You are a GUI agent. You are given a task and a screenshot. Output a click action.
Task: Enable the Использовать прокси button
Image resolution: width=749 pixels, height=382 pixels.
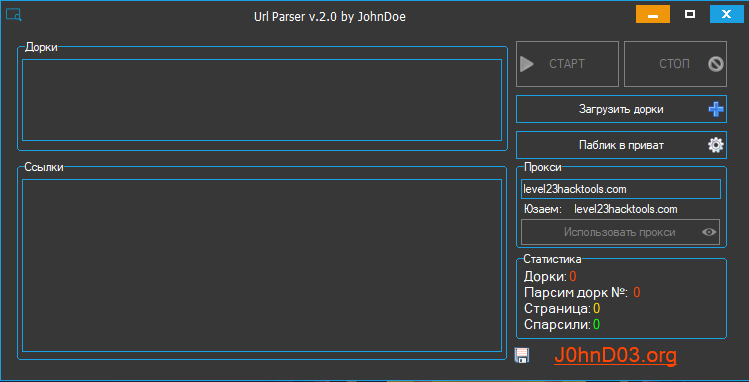[x=621, y=233]
